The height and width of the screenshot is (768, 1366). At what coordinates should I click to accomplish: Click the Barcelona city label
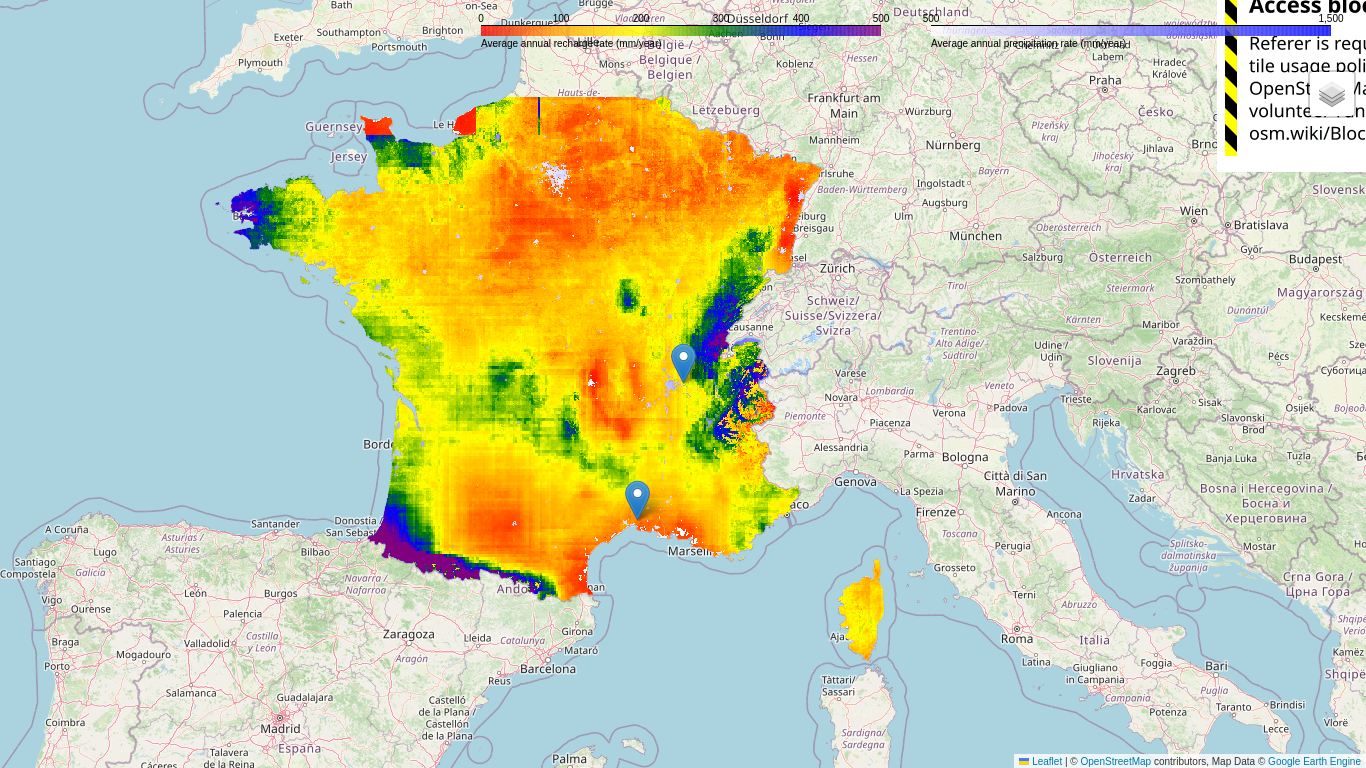(548, 668)
